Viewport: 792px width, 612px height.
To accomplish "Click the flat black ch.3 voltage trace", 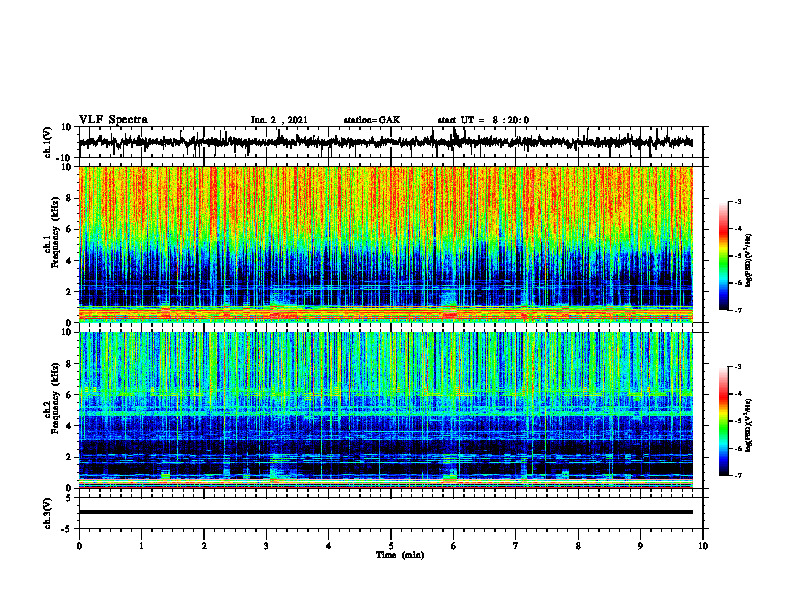I will tap(386, 512).
